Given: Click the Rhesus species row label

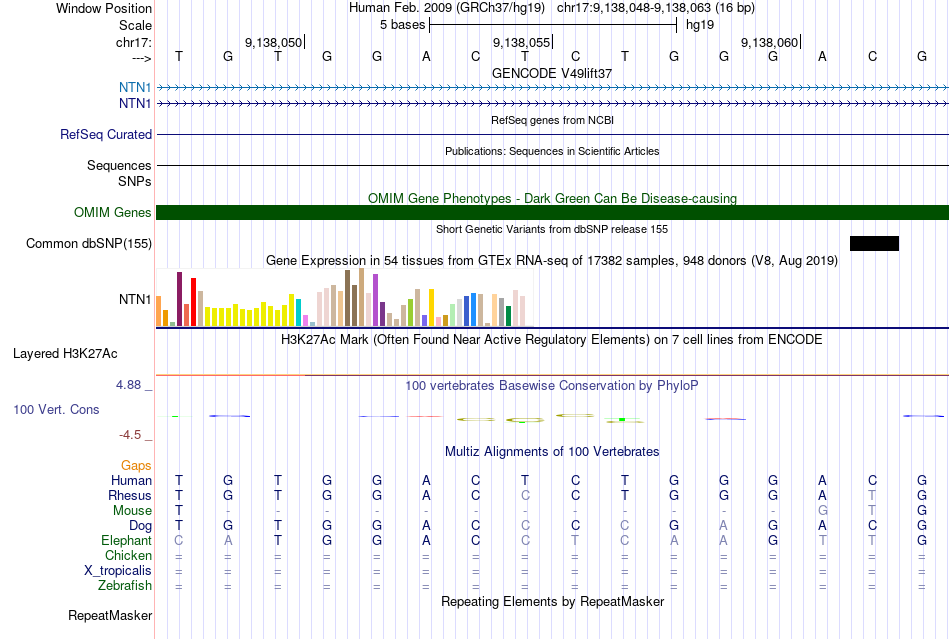Looking at the screenshot, I should pos(130,495).
